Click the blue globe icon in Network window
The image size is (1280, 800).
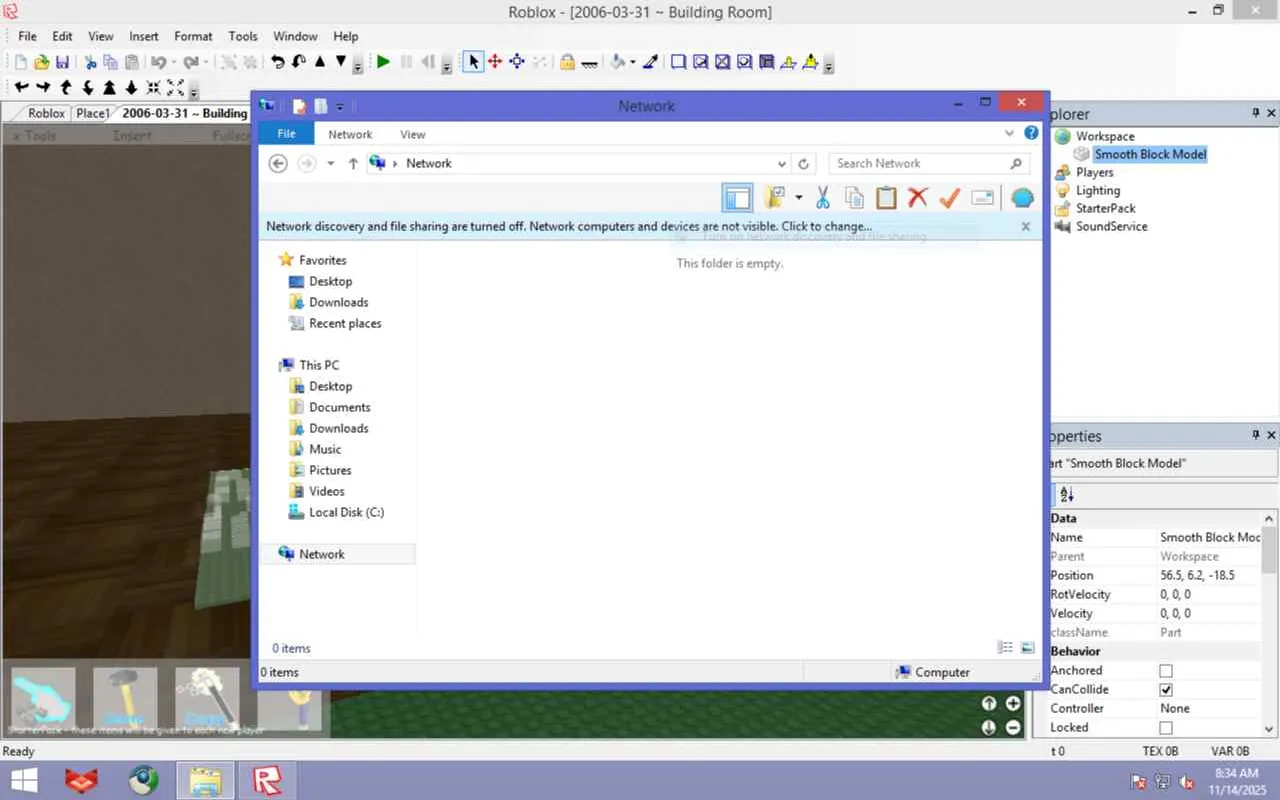click(1022, 197)
